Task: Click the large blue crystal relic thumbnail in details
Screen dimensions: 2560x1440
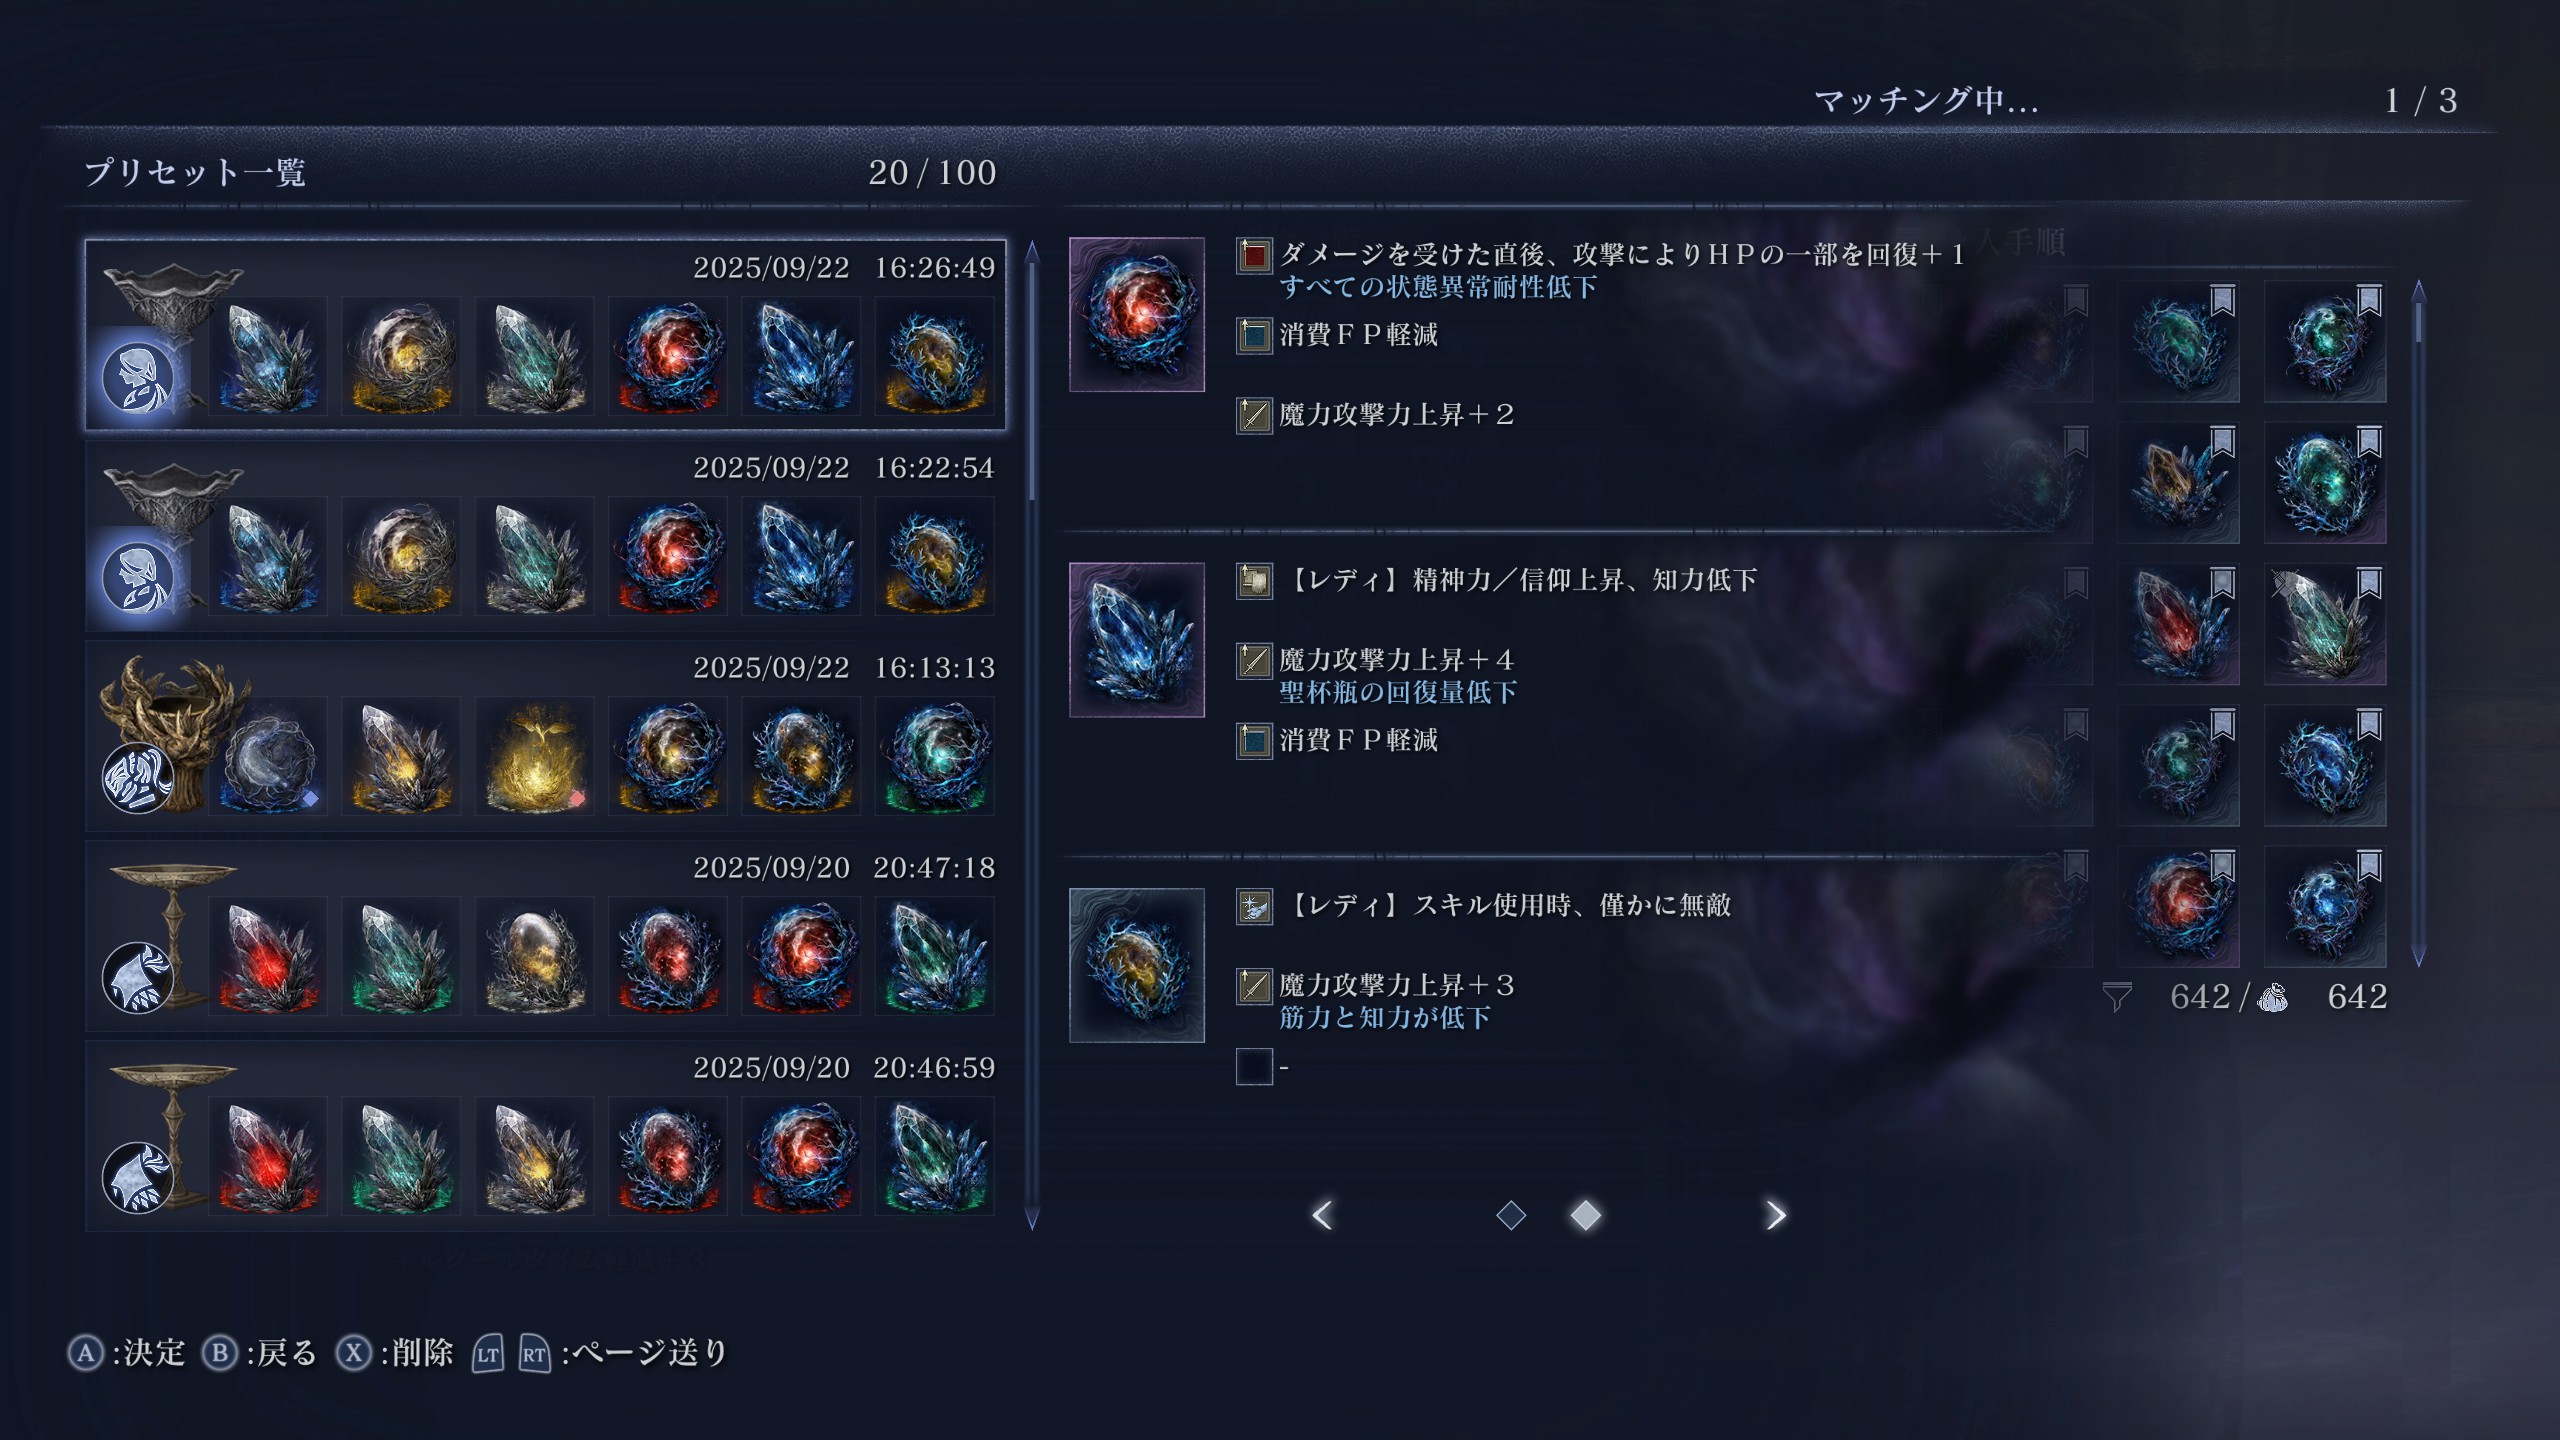Action: [x=1137, y=640]
